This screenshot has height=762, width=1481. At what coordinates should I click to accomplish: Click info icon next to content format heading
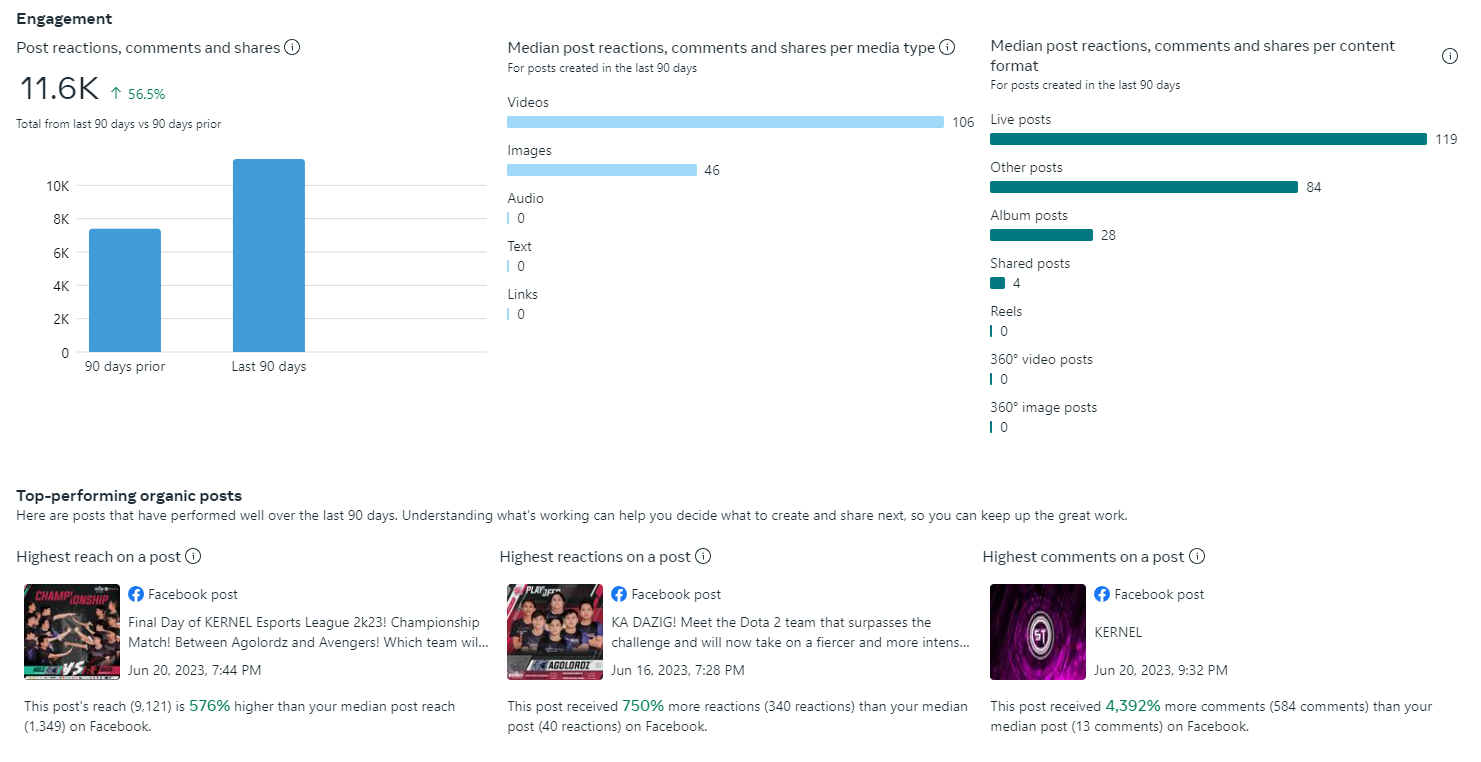[x=1449, y=56]
